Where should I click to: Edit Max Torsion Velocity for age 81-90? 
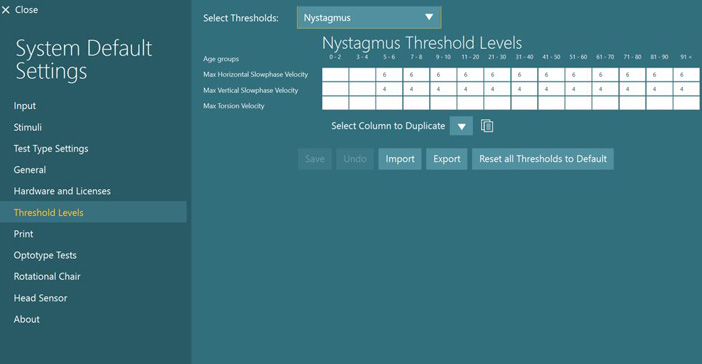[x=659, y=103]
